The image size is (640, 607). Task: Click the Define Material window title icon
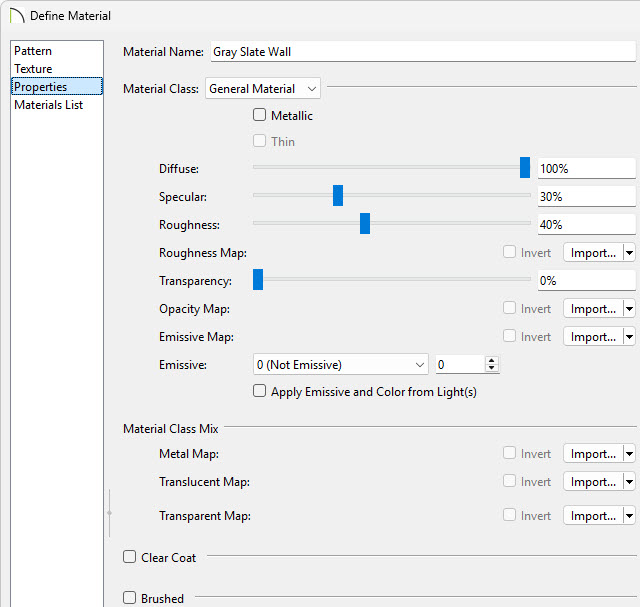(x=17, y=16)
